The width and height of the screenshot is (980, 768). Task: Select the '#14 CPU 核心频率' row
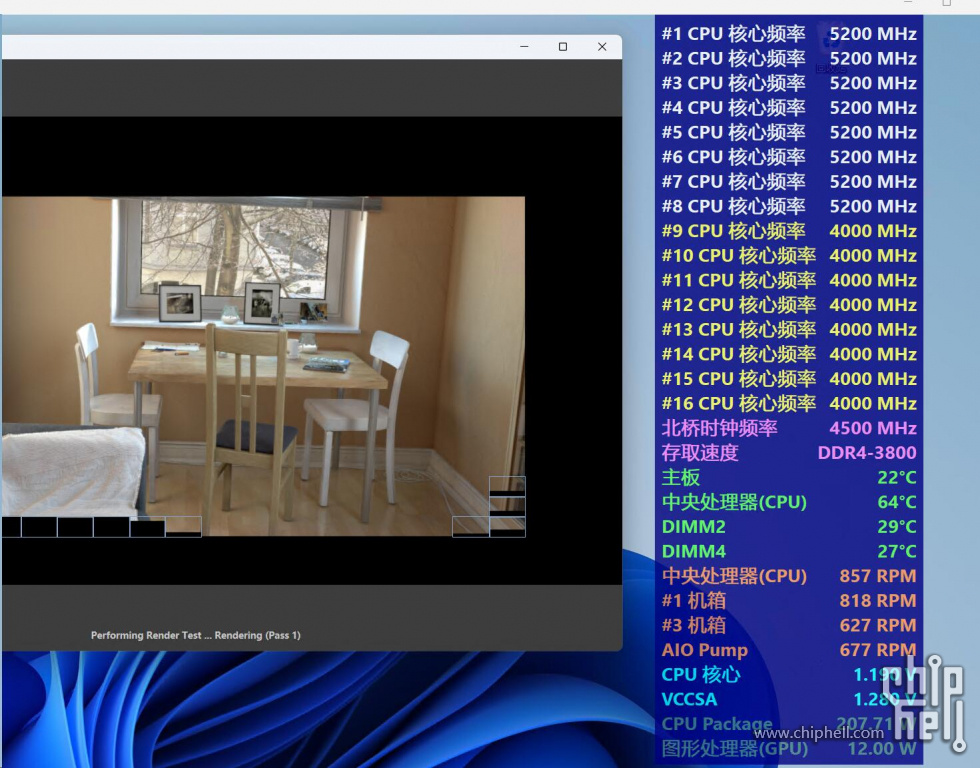[789, 354]
